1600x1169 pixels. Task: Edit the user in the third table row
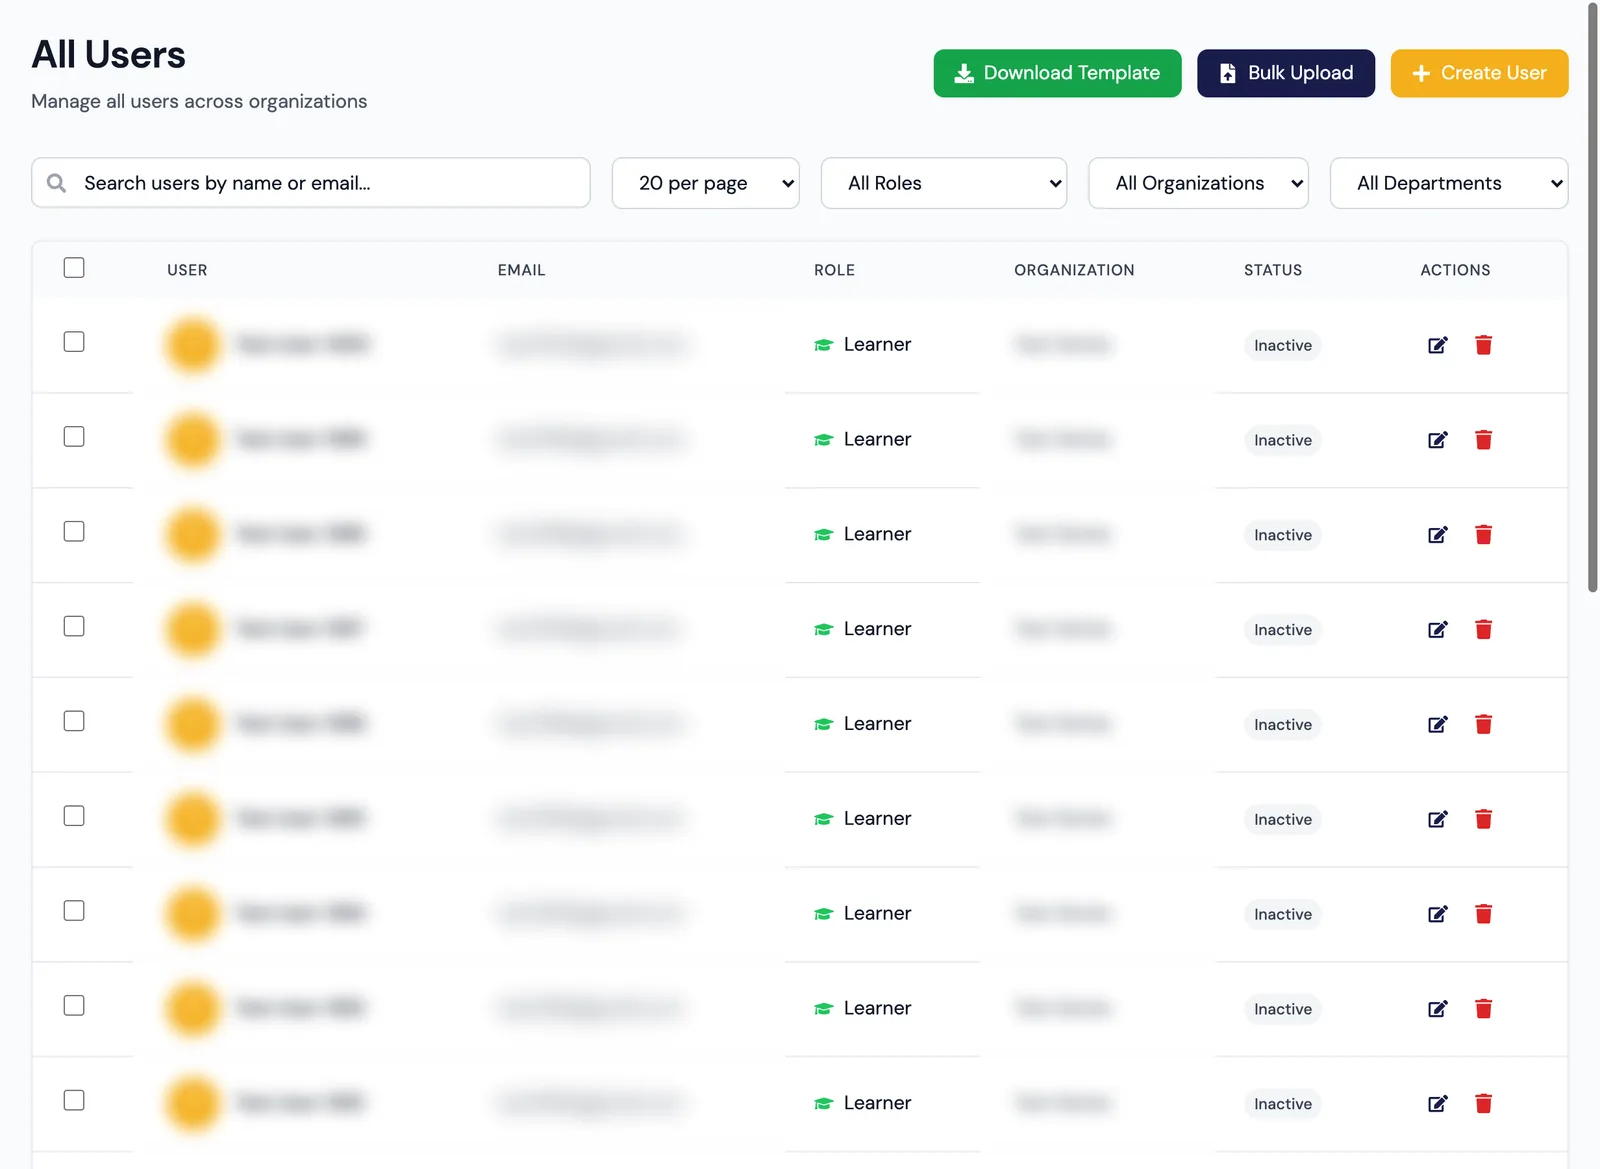[x=1437, y=535]
